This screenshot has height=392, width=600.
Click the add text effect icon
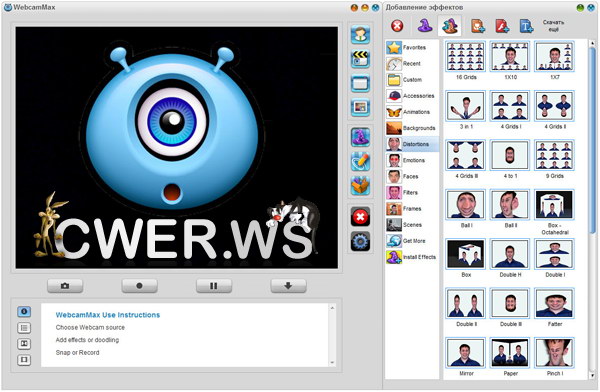(526, 26)
